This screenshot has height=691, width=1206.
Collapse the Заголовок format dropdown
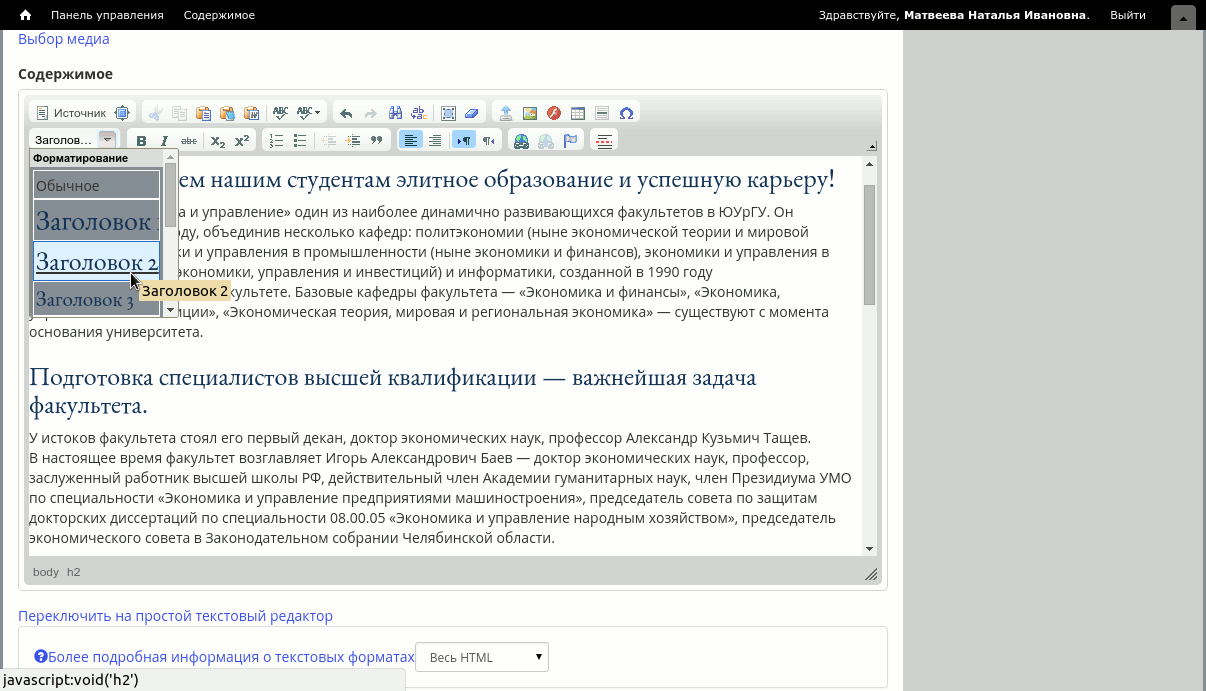point(107,140)
